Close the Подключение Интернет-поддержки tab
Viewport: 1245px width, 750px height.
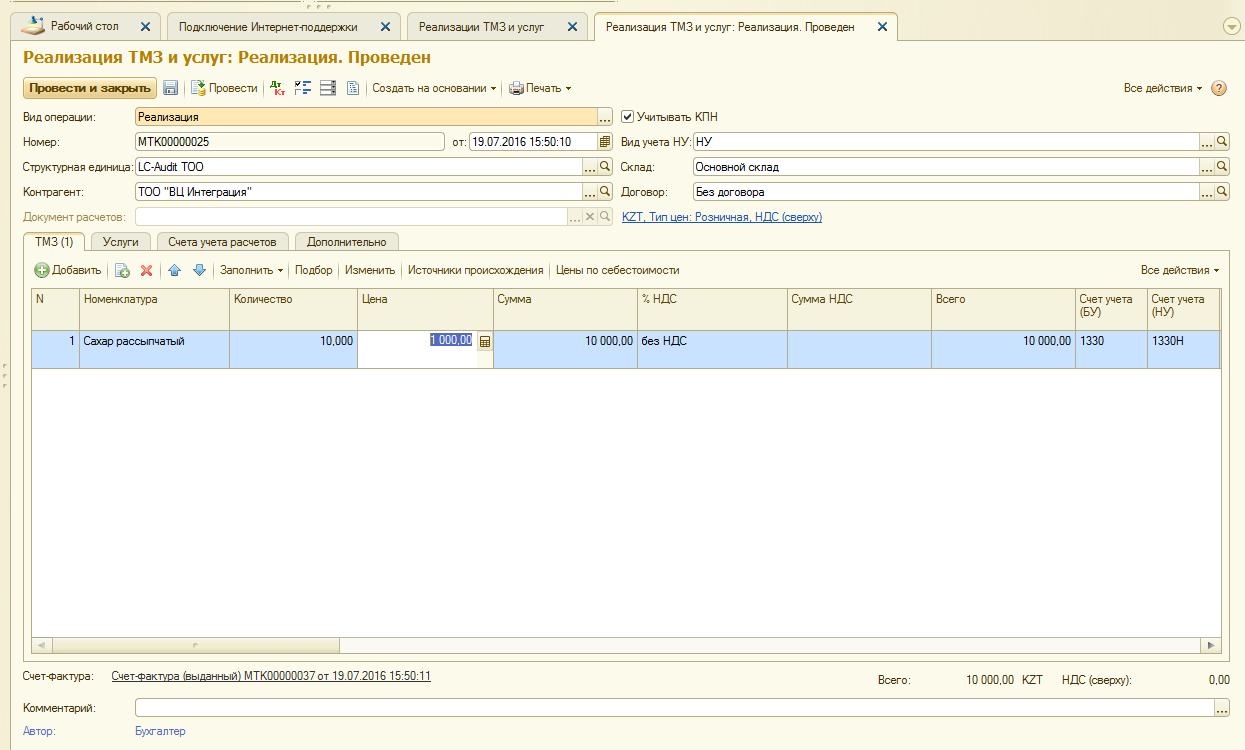pos(385,27)
